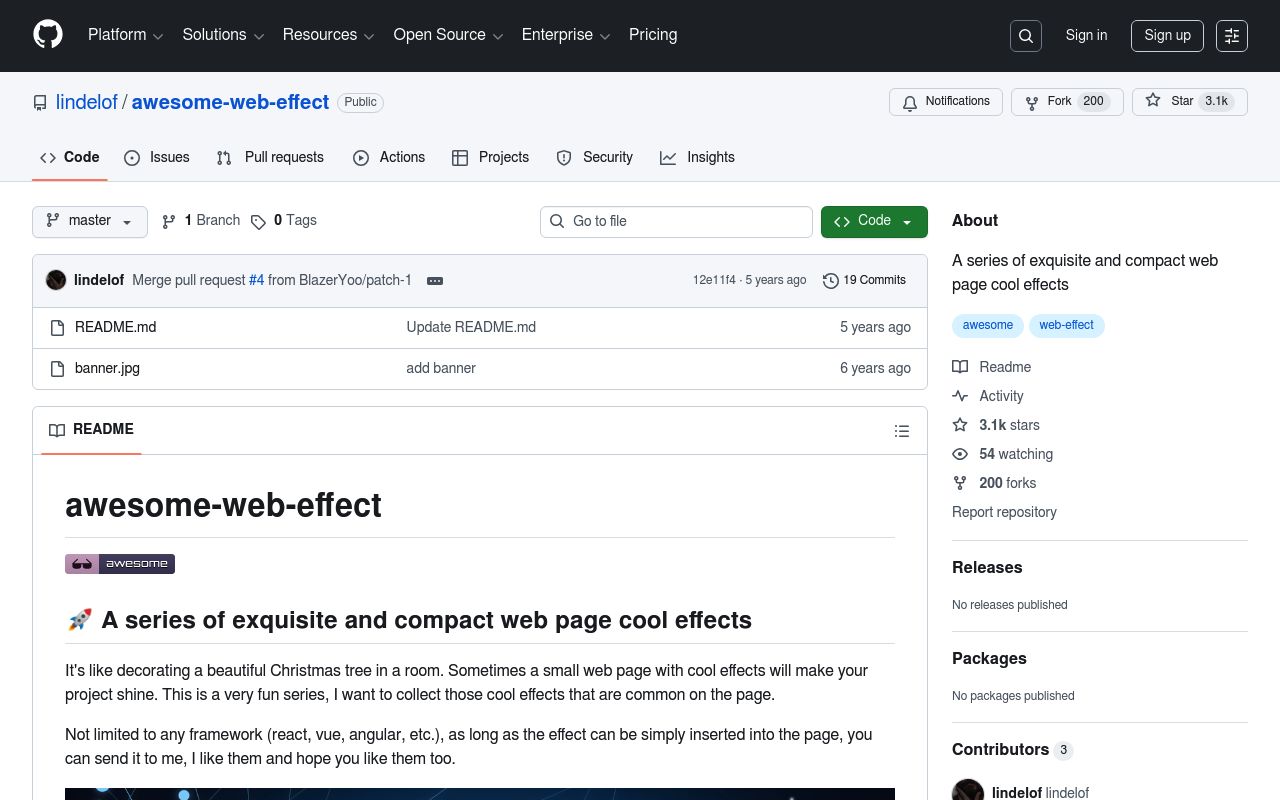The image size is (1280, 800).
Task: Open the command palette icon
Action: pyautogui.click(x=1231, y=36)
